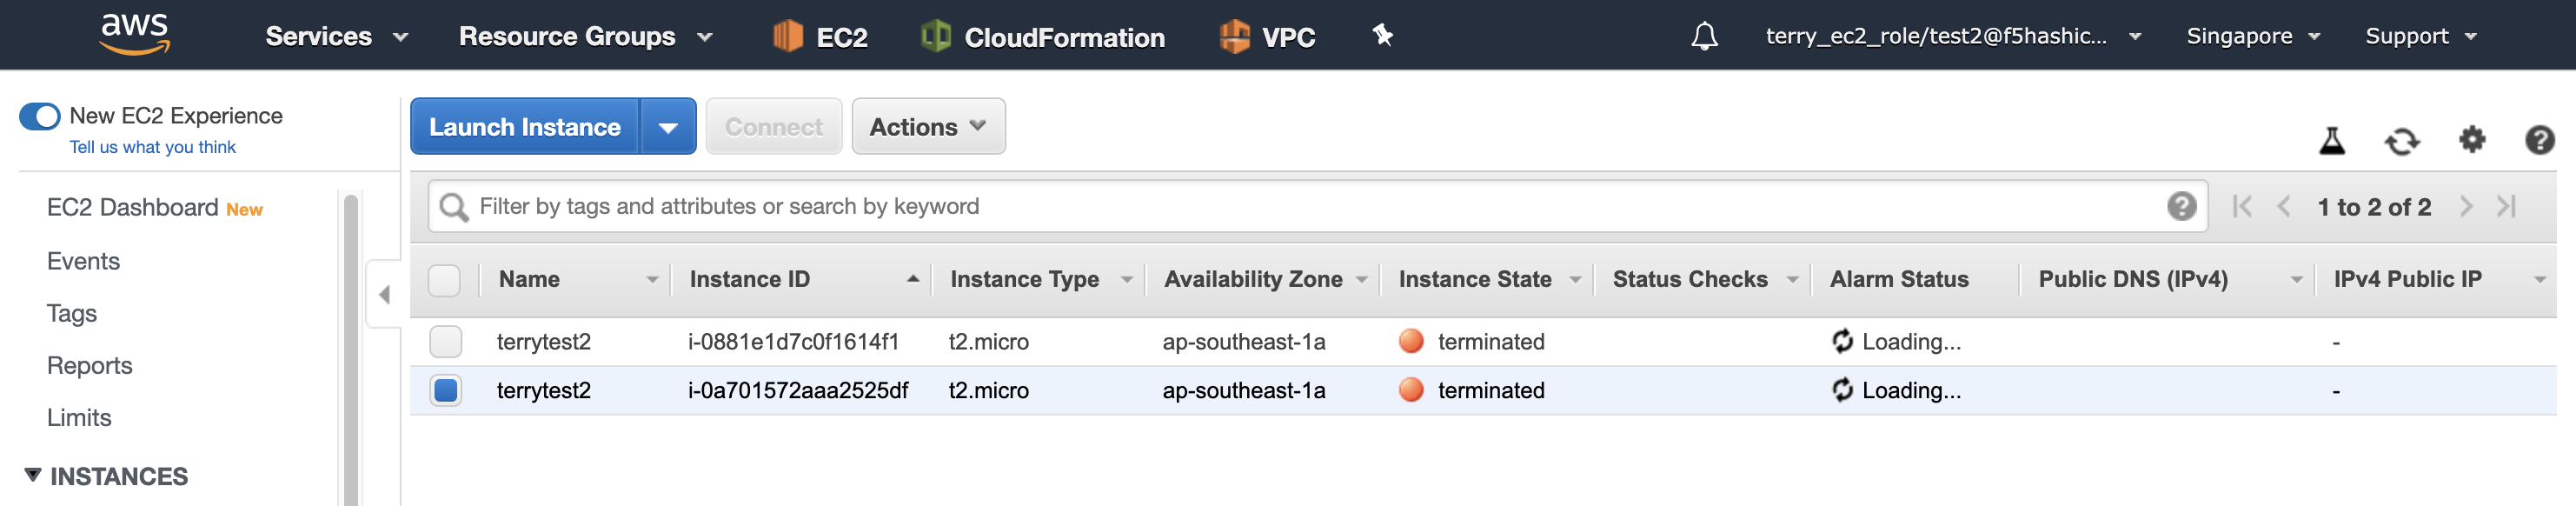Open the Singapore region selector

click(2252, 36)
